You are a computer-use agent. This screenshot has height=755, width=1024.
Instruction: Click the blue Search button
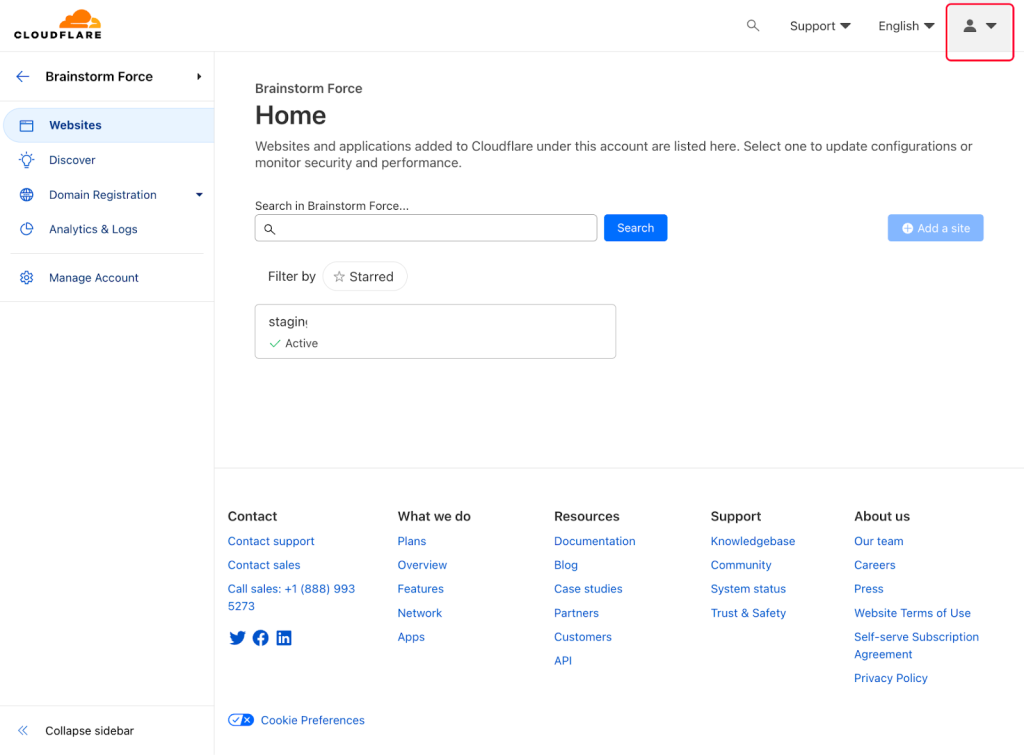[635, 228]
